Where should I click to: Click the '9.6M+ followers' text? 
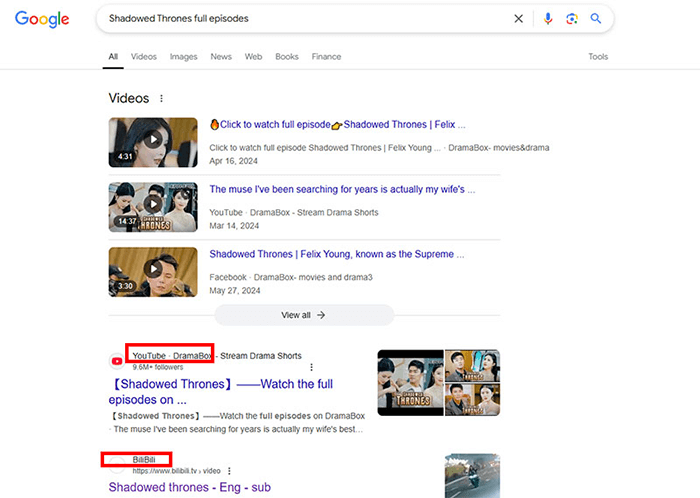pos(158,367)
